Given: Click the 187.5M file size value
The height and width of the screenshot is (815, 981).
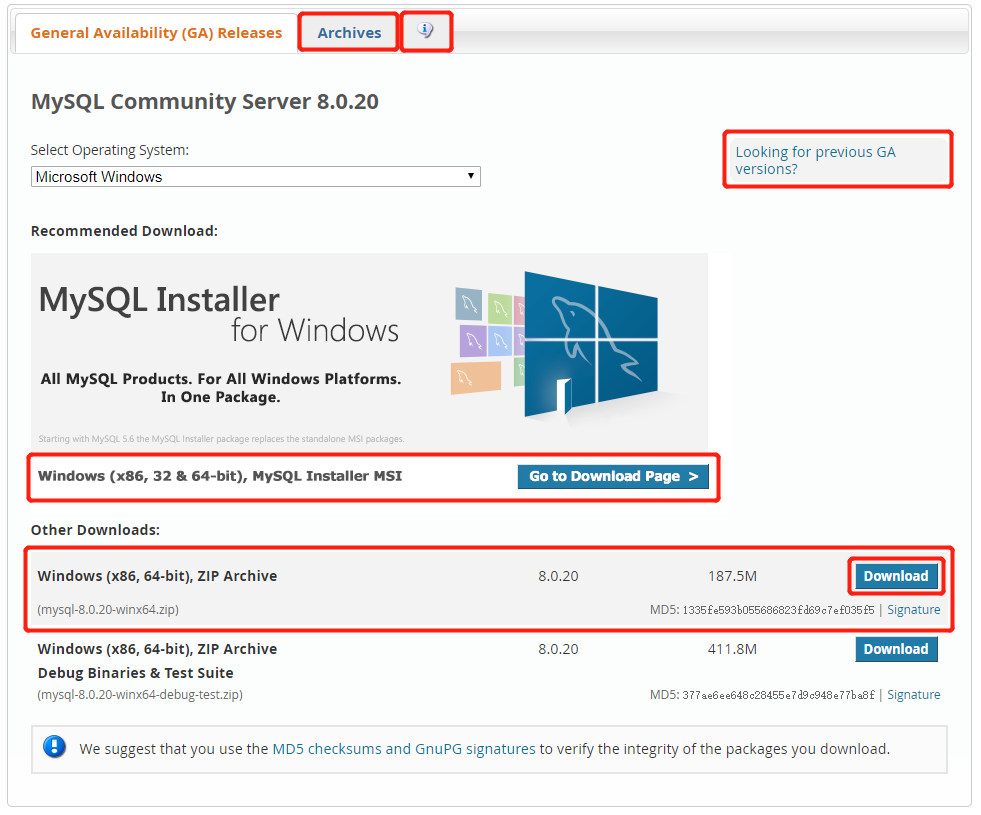Looking at the screenshot, I should [732, 576].
